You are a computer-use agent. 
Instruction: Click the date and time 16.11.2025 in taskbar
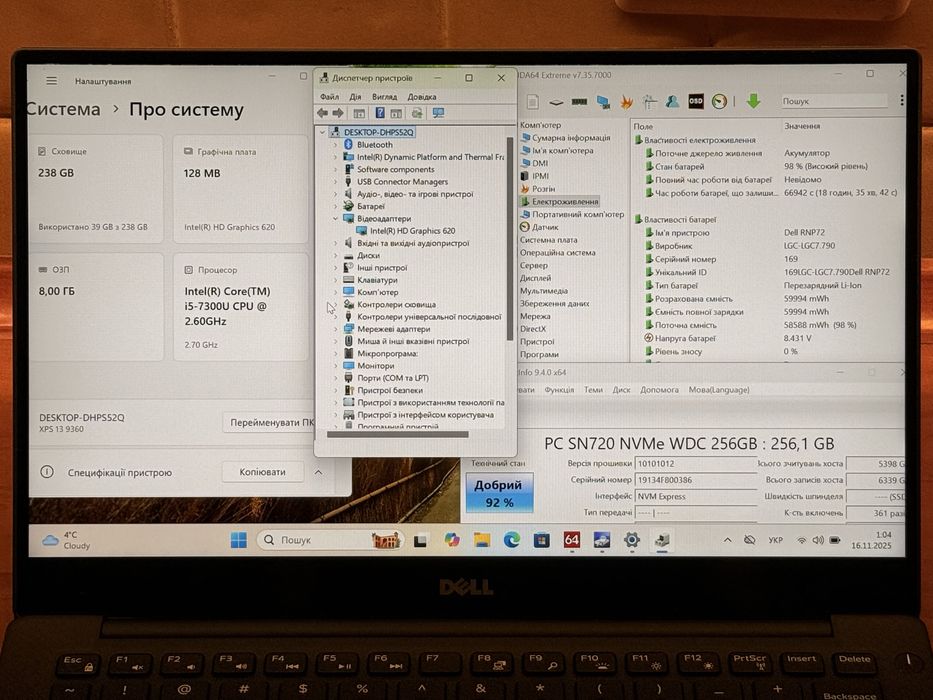point(871,540)
